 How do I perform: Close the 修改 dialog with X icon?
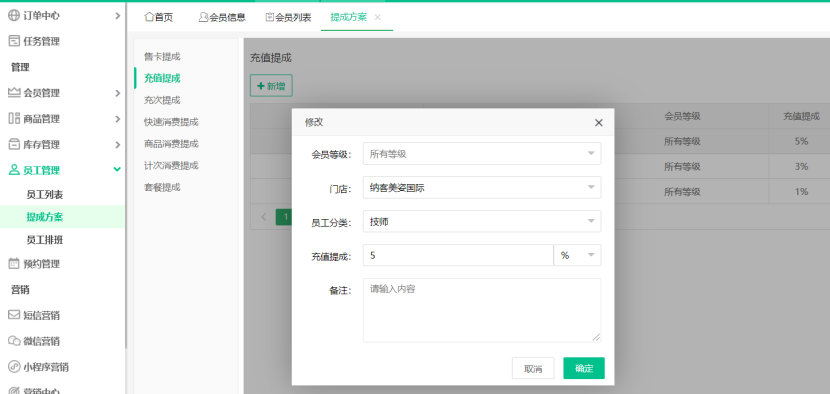coord(599,123)
